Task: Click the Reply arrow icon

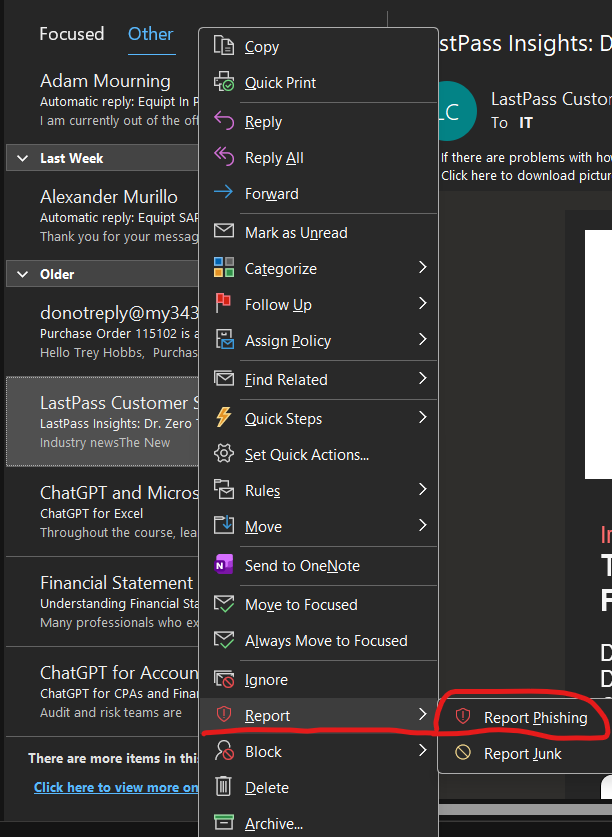Action: click(224, 121)
